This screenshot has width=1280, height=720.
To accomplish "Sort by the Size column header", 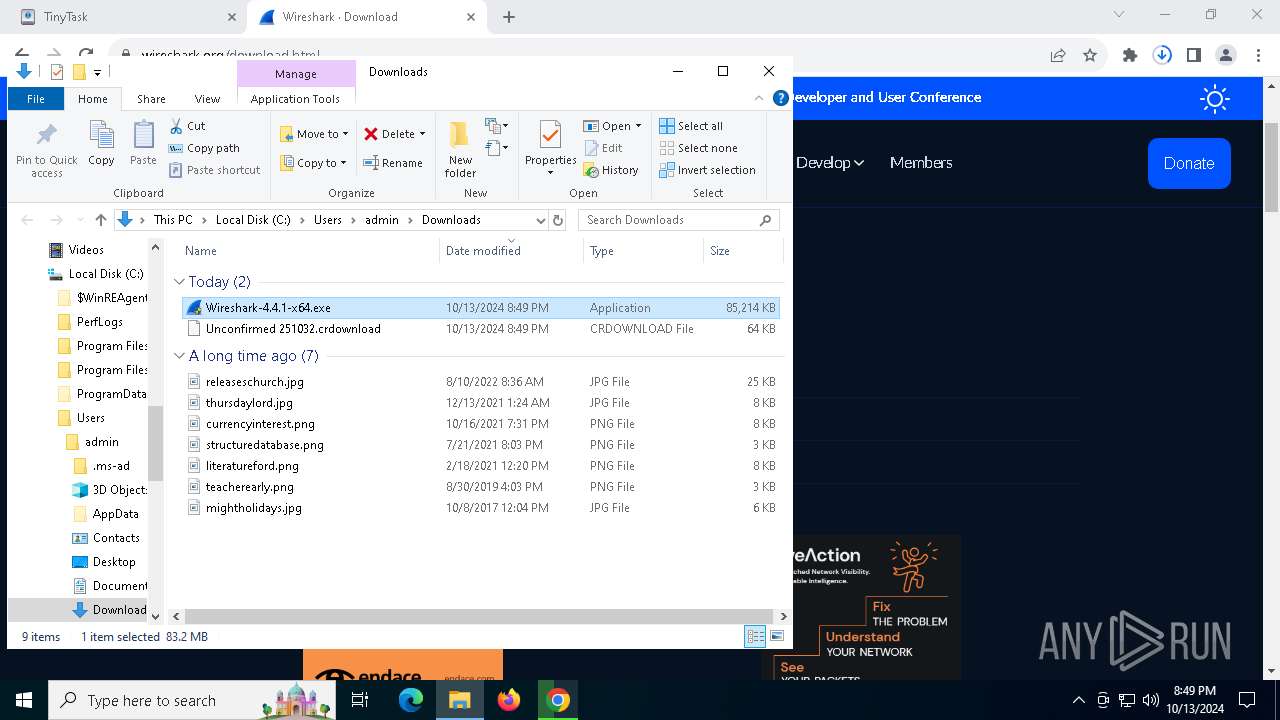I will 742,251.
